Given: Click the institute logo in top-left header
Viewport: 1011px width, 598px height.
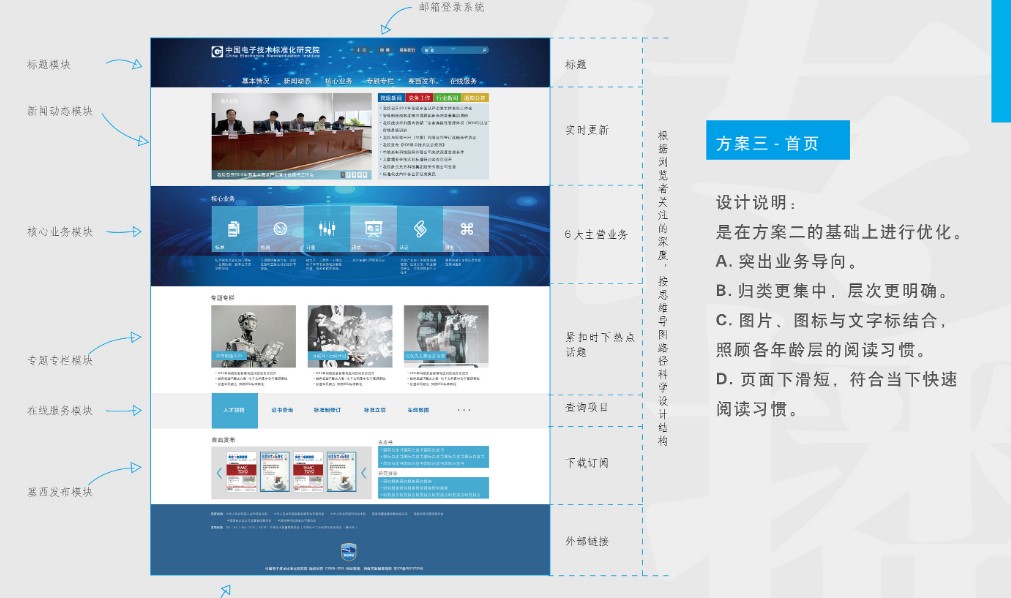Looking at the screenshot, I should pos(215,51).
